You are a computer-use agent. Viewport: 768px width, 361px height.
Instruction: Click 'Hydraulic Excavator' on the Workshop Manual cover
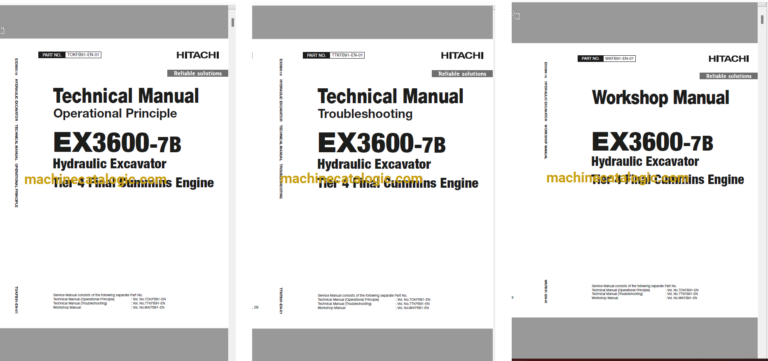click(x=645, y=161)
